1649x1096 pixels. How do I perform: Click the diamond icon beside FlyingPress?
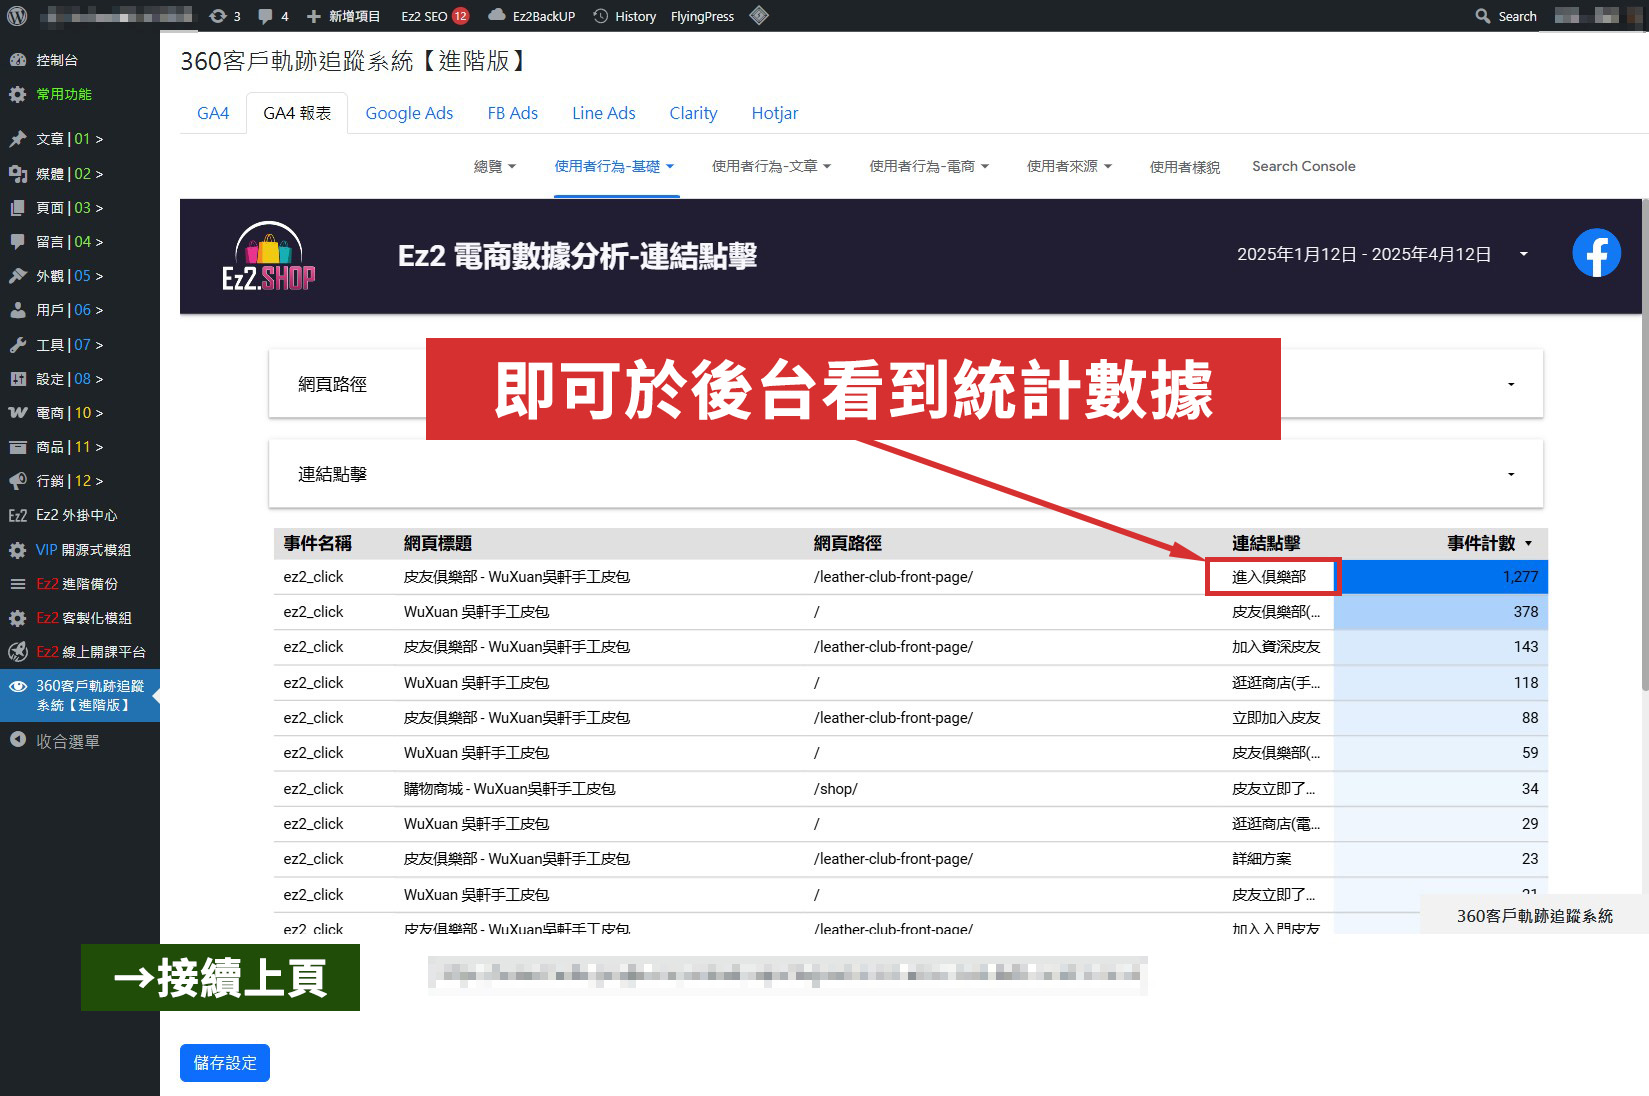coord(759,15)
